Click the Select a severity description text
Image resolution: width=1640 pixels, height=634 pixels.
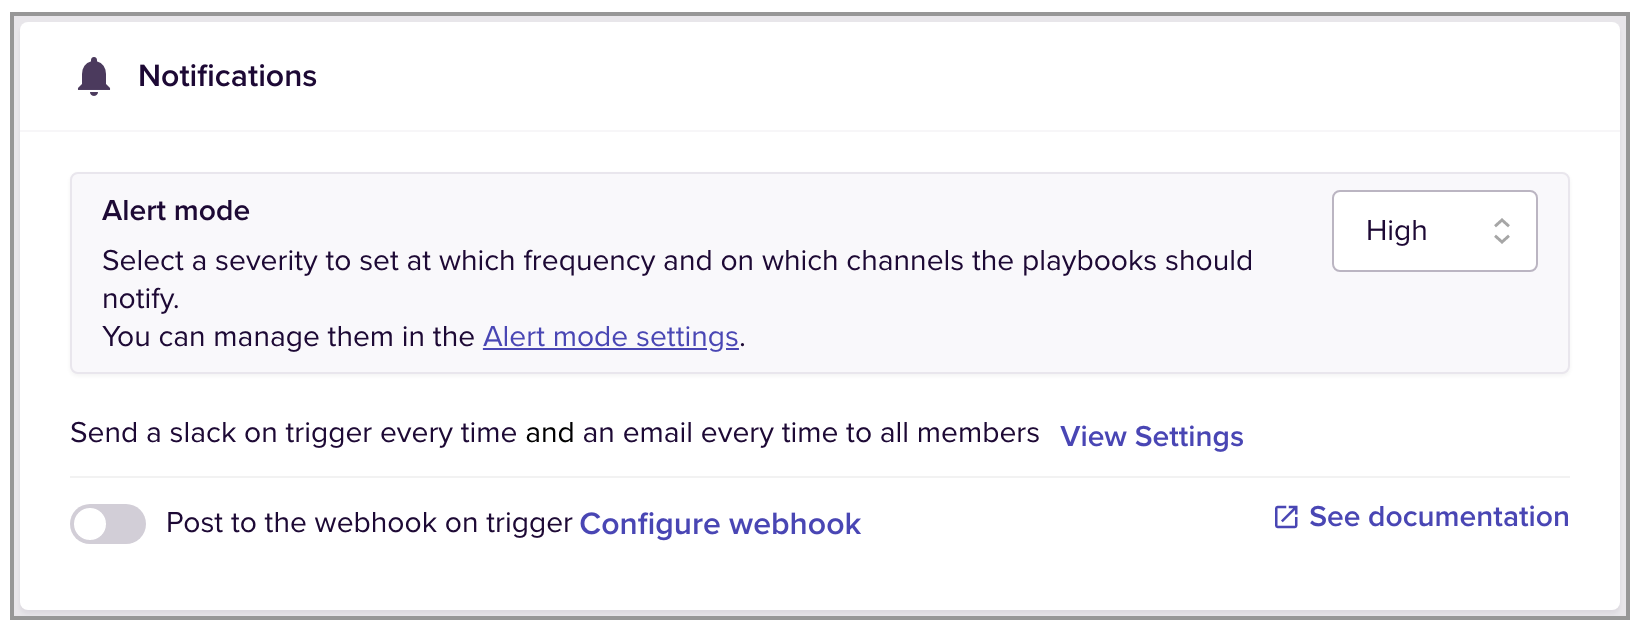[x=400, y=261]
